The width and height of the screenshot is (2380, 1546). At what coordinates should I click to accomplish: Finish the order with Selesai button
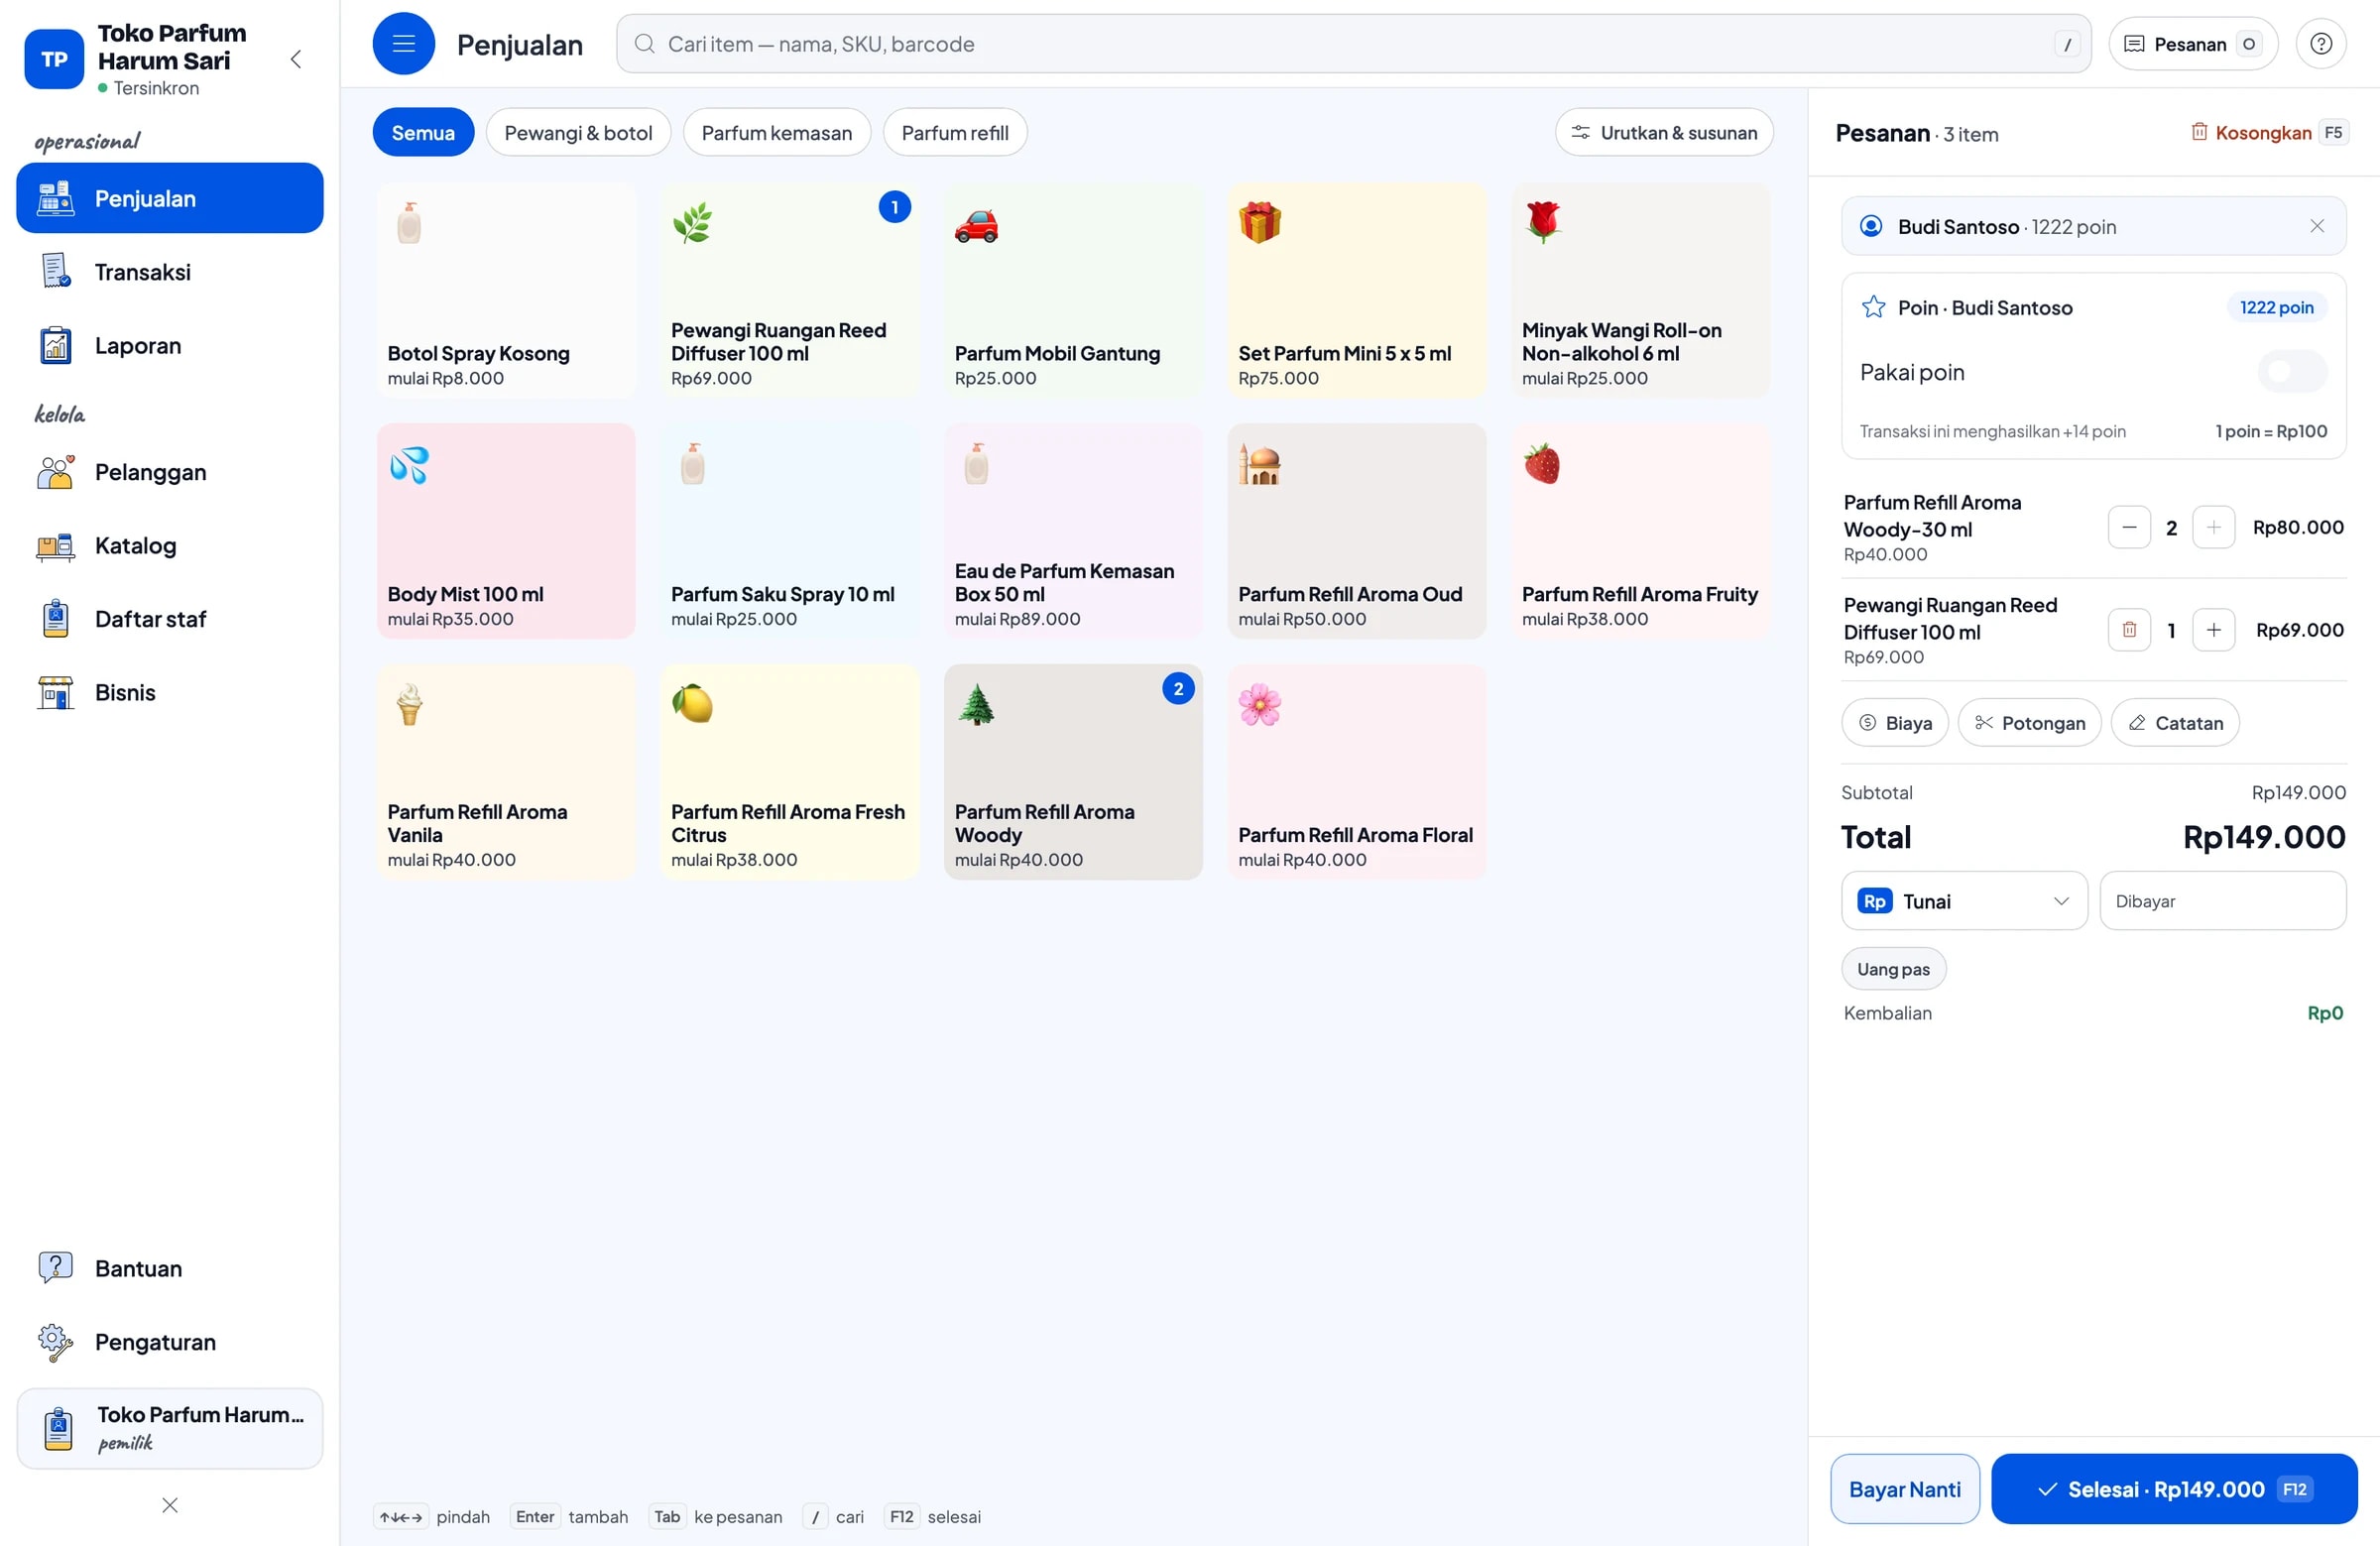pyautogui.click(x=2173, y=1489)
